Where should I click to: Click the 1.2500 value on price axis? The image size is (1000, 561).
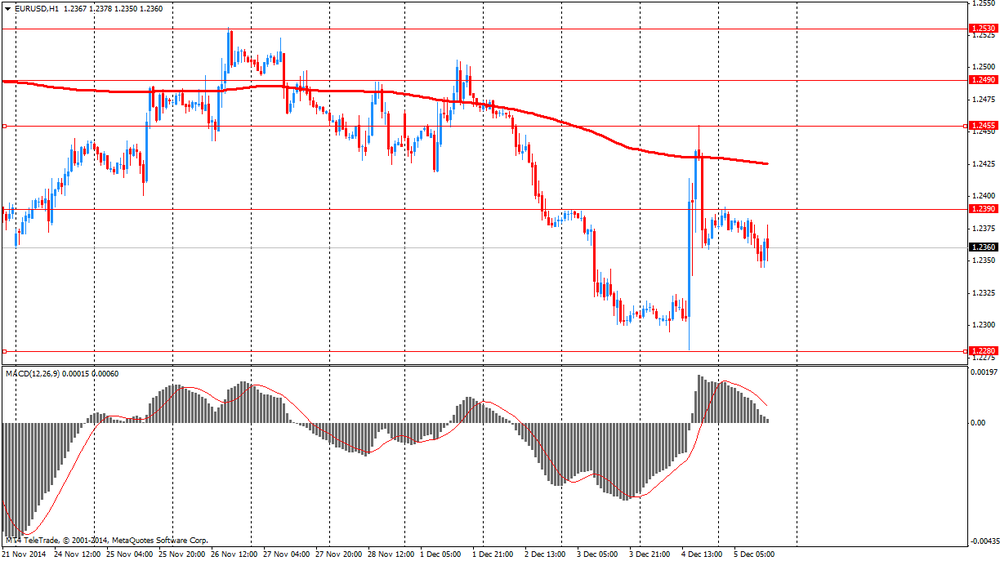(983, 67)
